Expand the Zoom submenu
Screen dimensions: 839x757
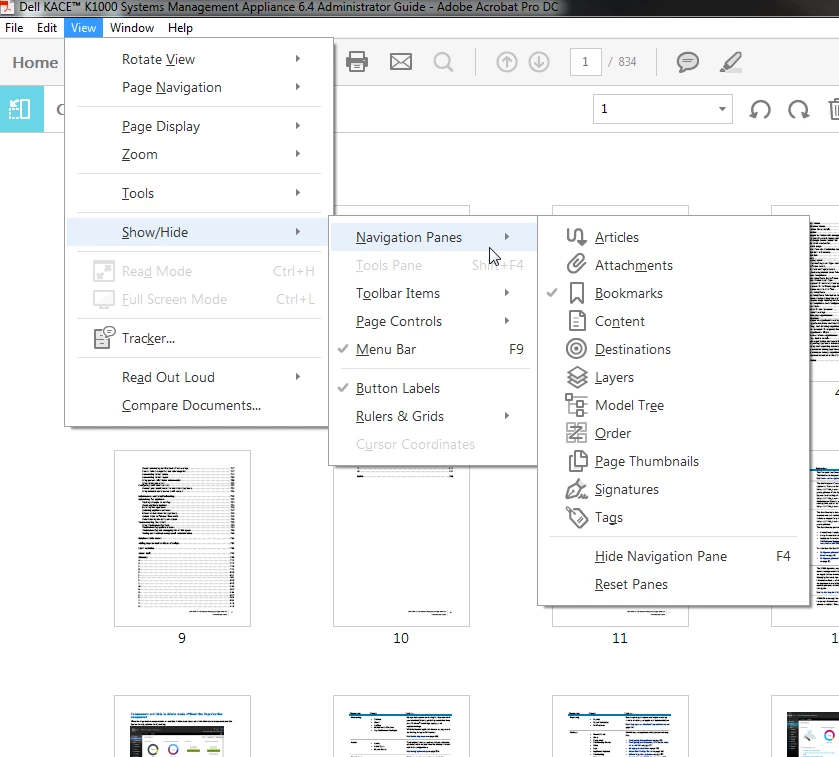197,154
